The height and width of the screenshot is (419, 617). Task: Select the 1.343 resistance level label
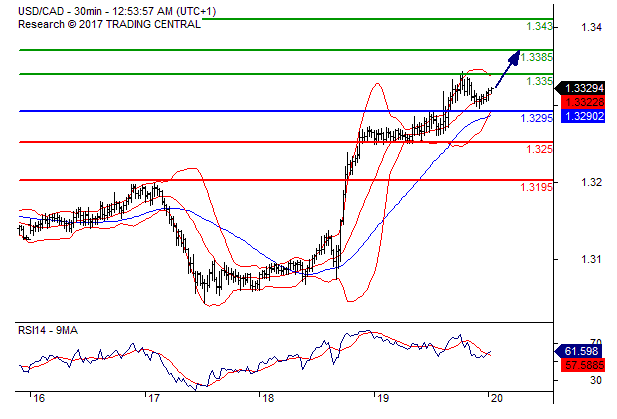[539, 26]
